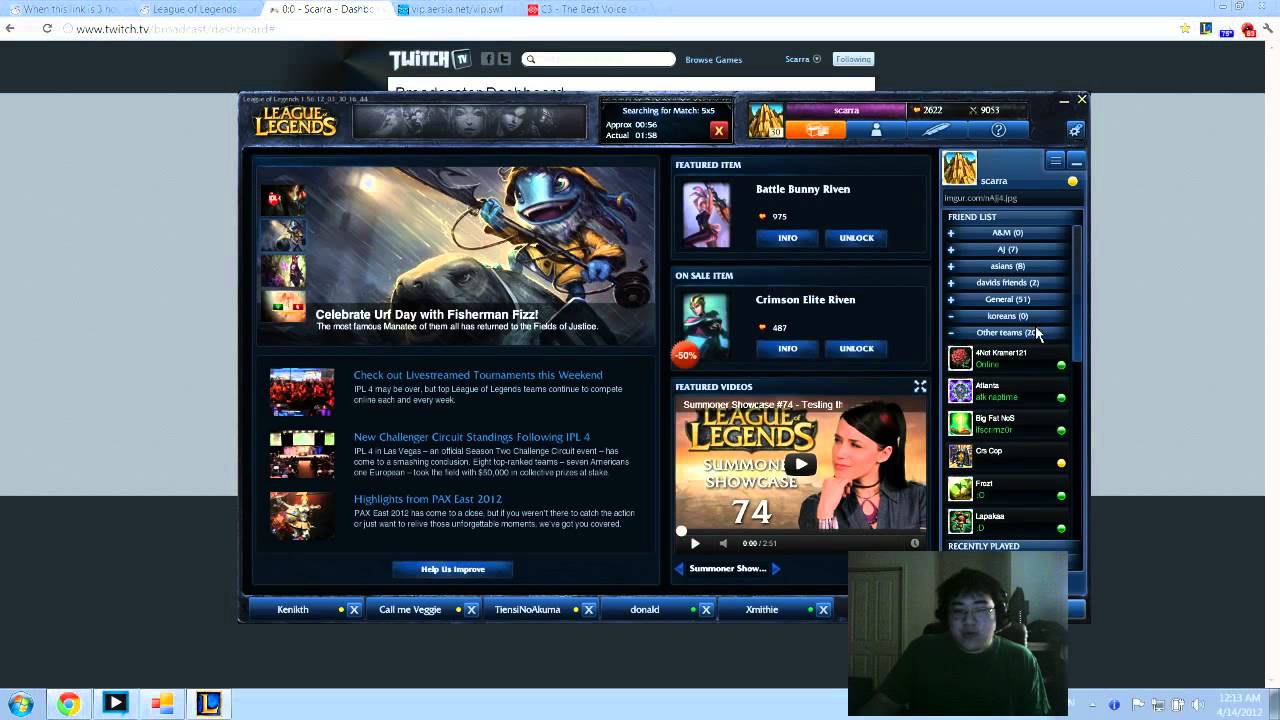
Task: Collapse the Other teams friend group
Action: click(1008, 333)
